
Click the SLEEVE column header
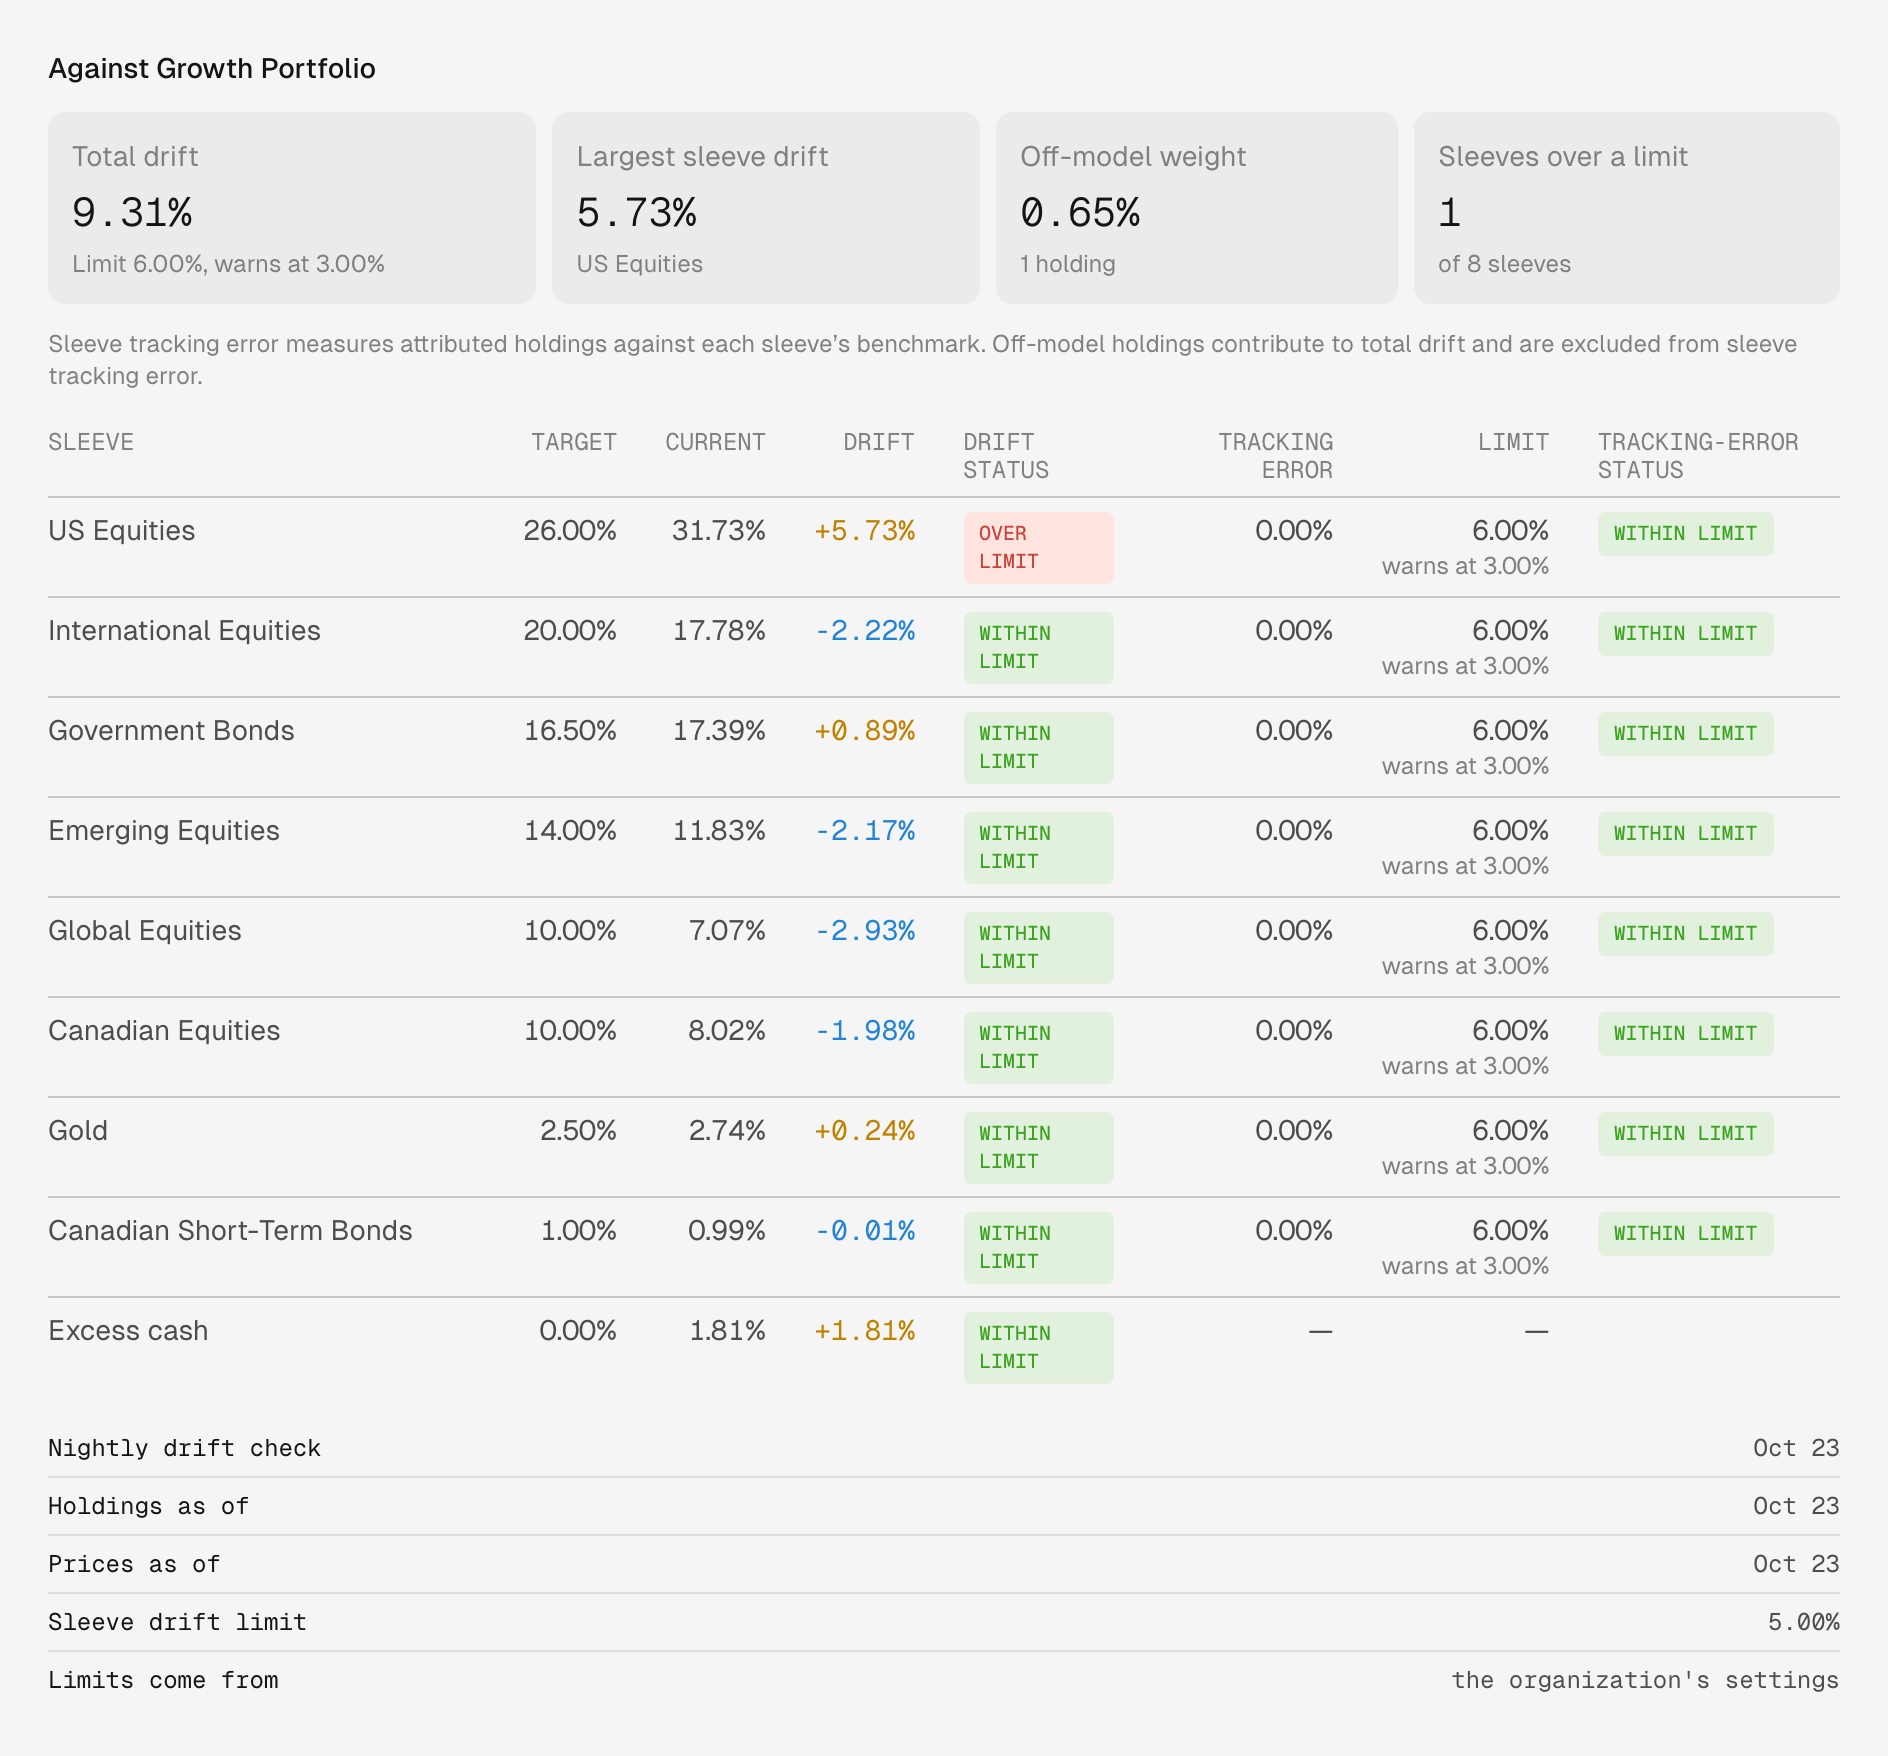pos(91,442)
